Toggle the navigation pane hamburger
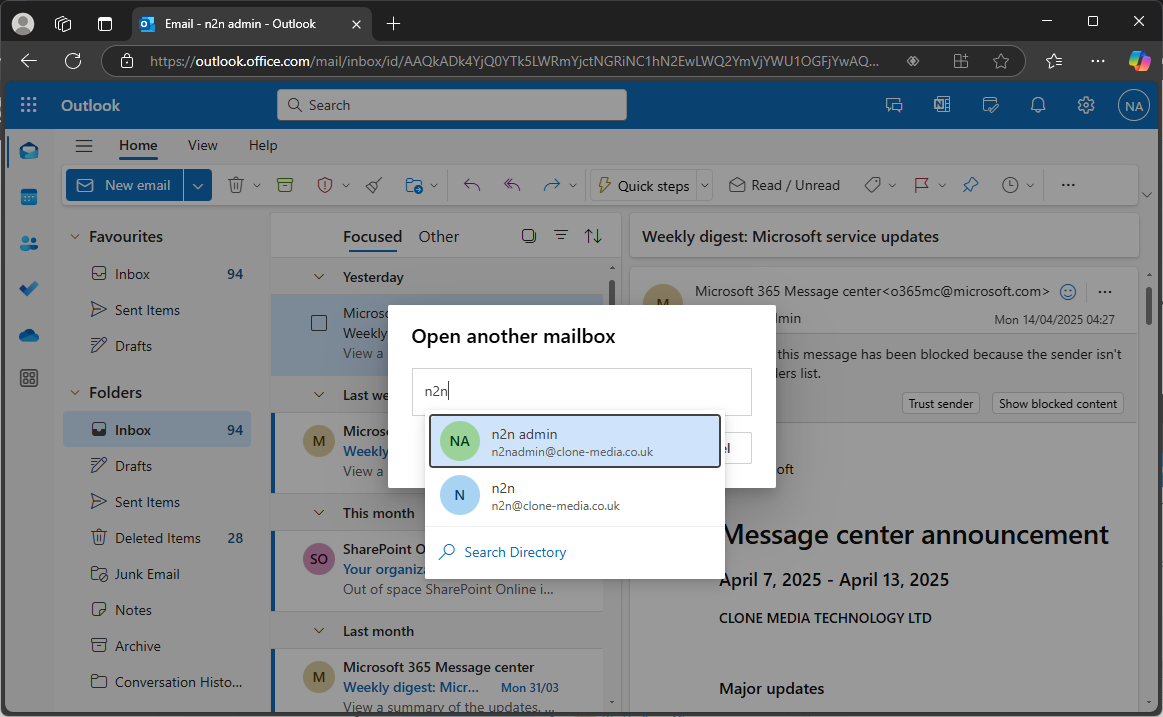This screenshot has width=1163, height=717. click(x=84, y=146)
